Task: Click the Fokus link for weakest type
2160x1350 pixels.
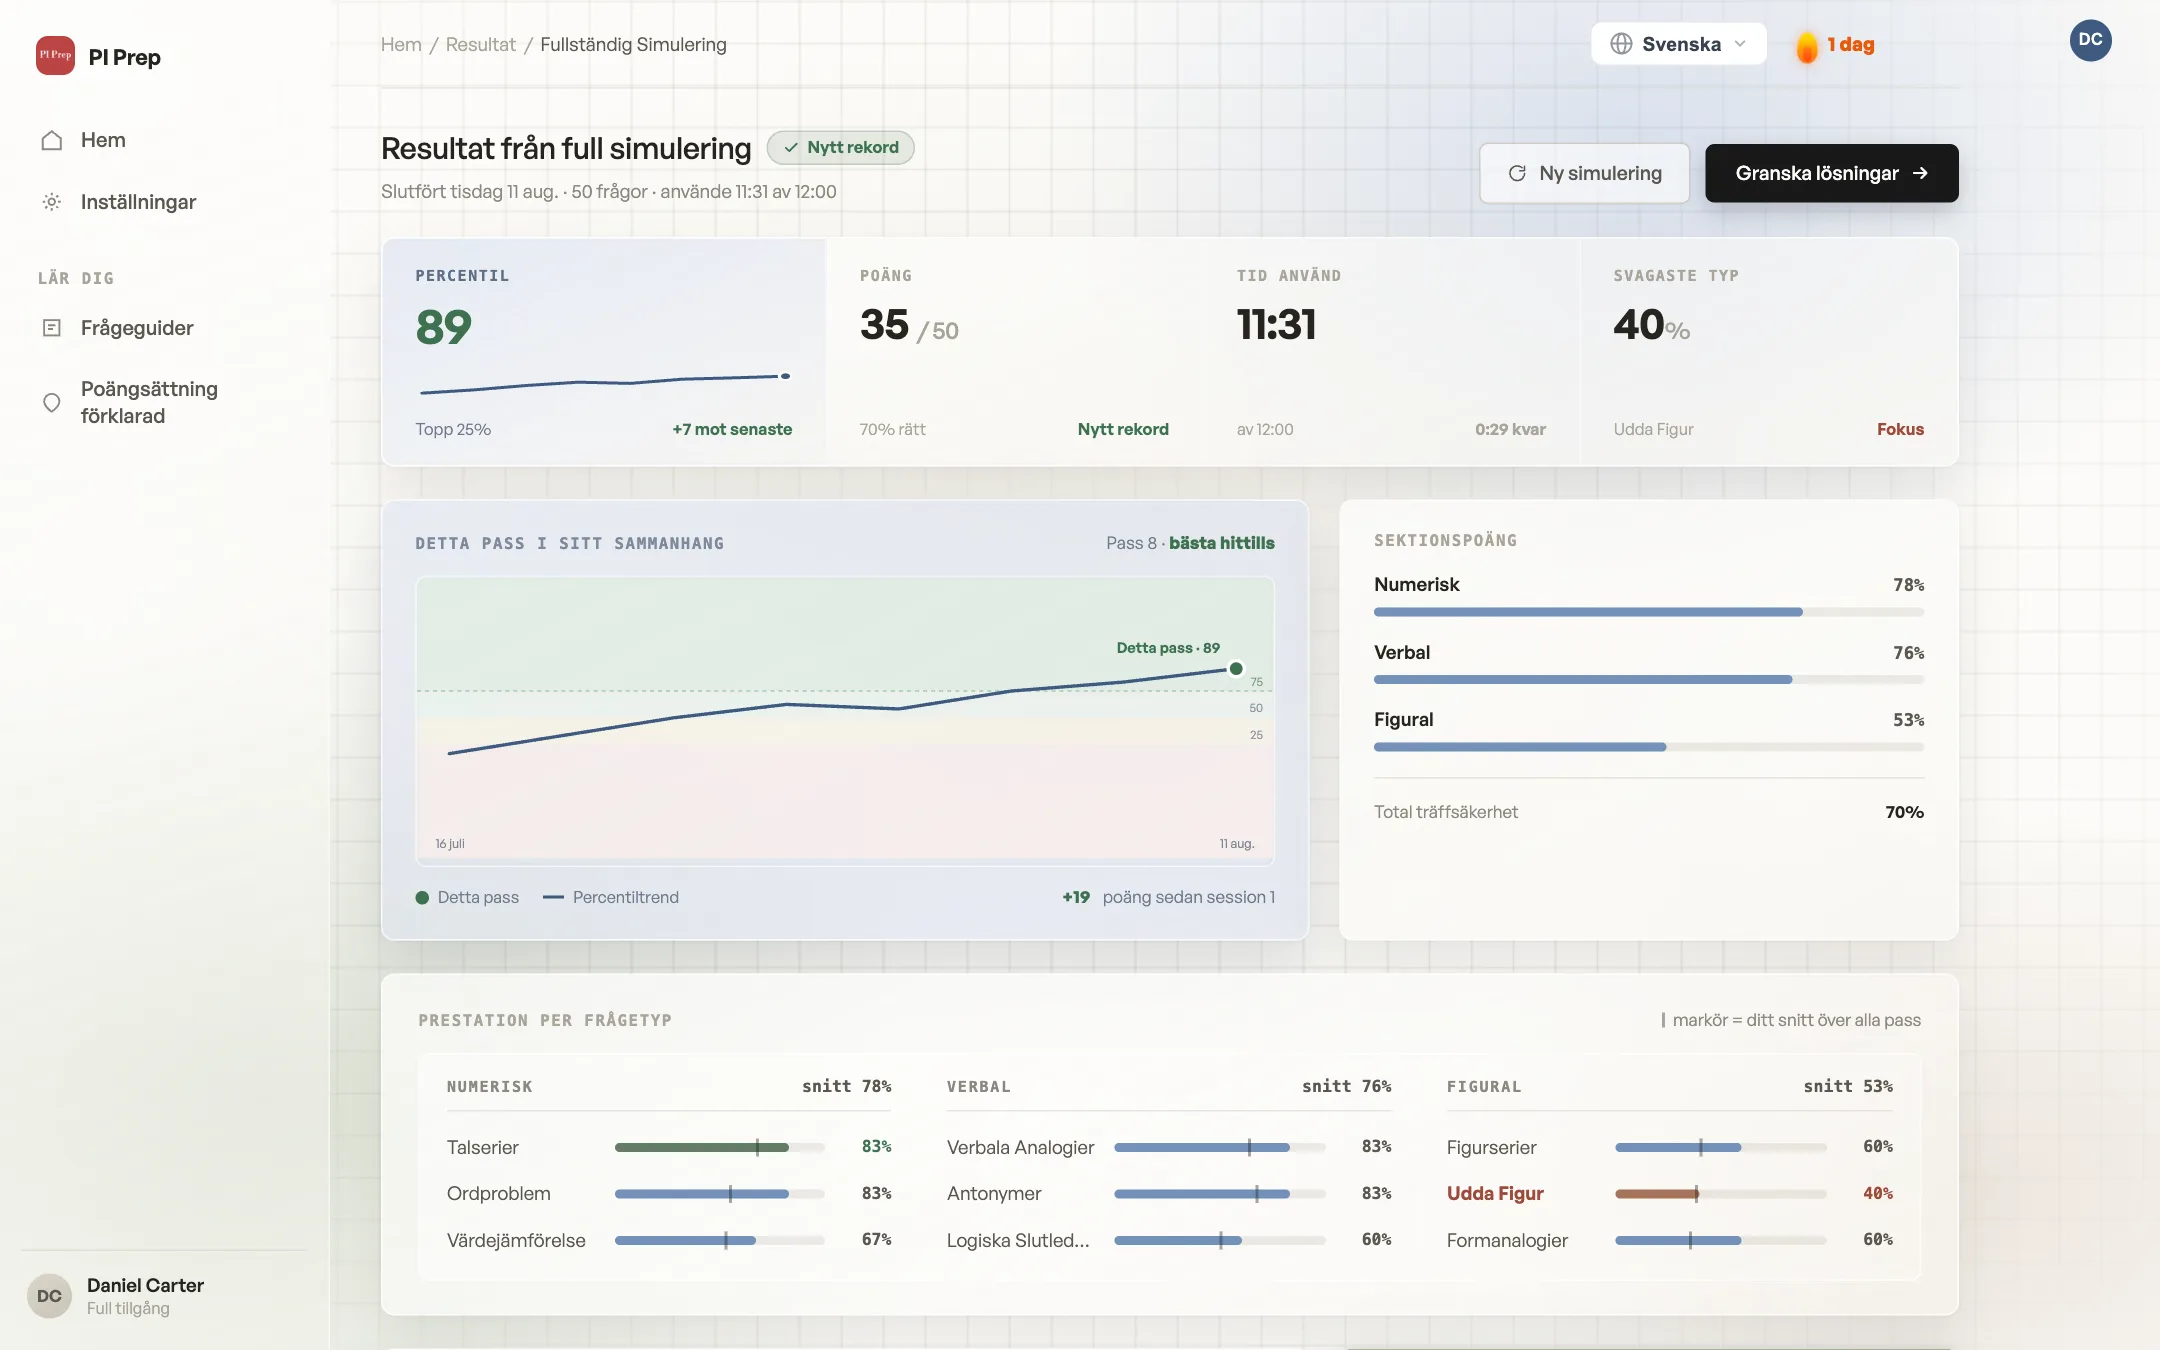Action: 1900,429
